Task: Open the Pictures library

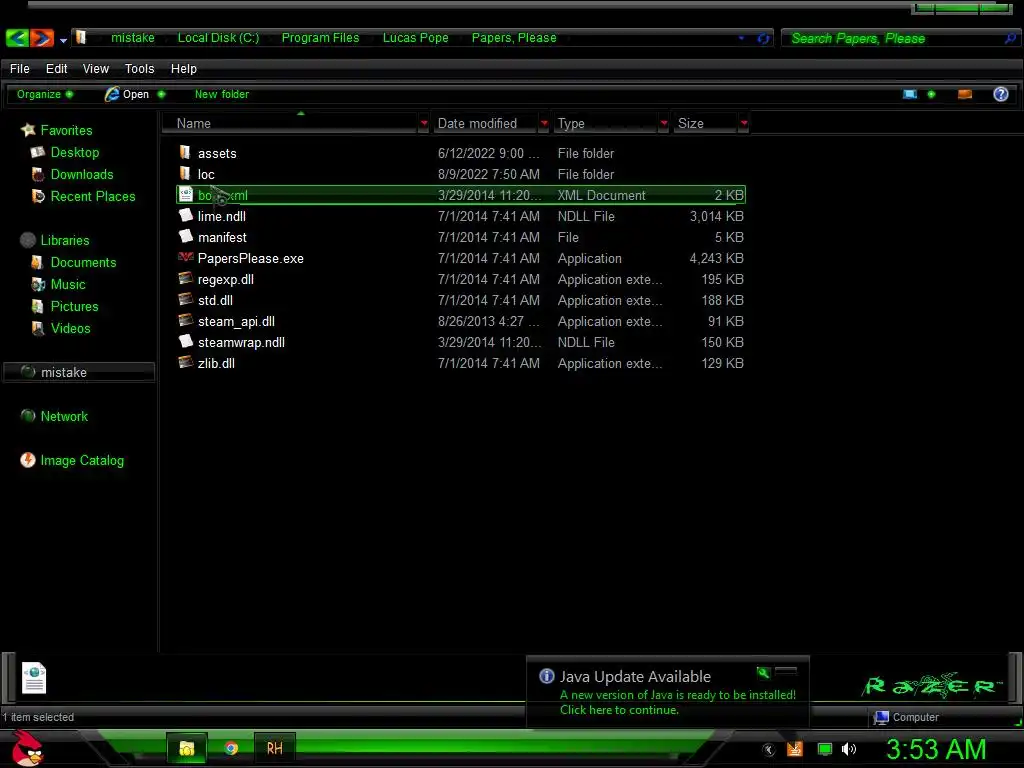Action: click(74, 306)
